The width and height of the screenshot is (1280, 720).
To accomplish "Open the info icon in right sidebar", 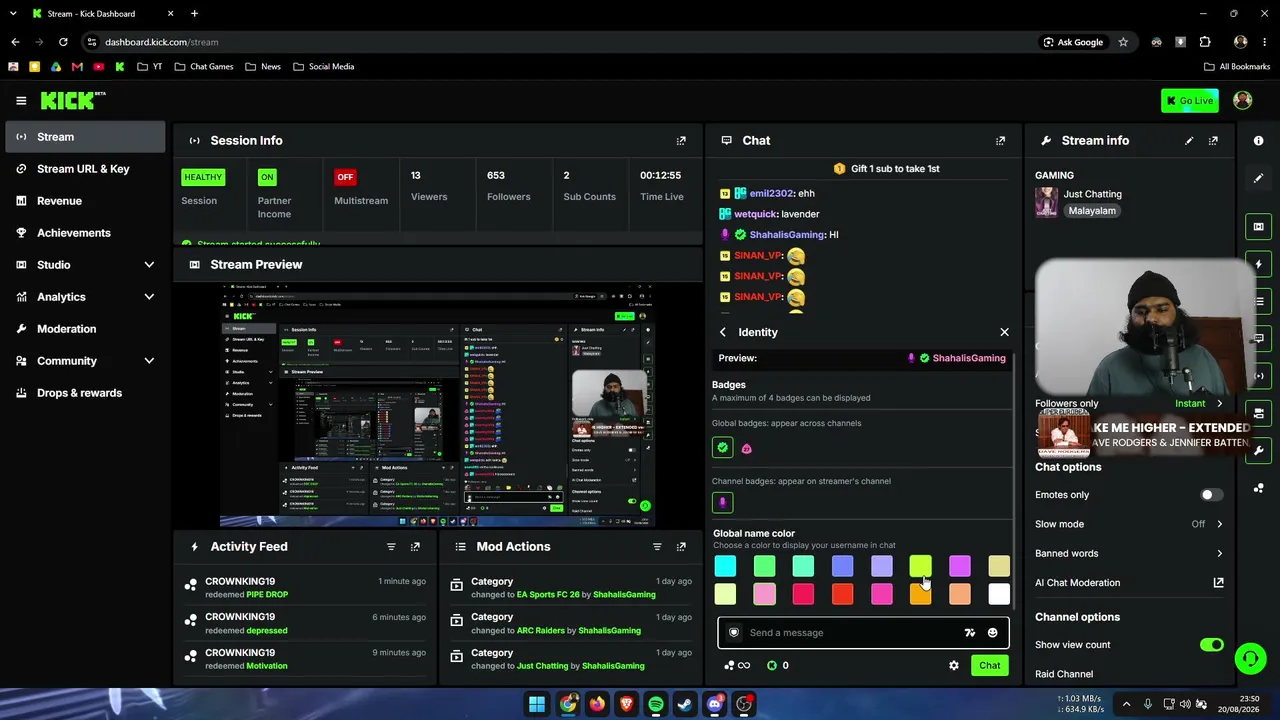I will point(1258,141).
